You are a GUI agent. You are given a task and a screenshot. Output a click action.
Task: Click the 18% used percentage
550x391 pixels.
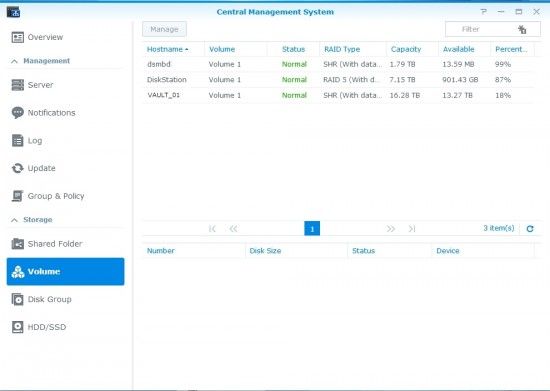pos(503,95)
